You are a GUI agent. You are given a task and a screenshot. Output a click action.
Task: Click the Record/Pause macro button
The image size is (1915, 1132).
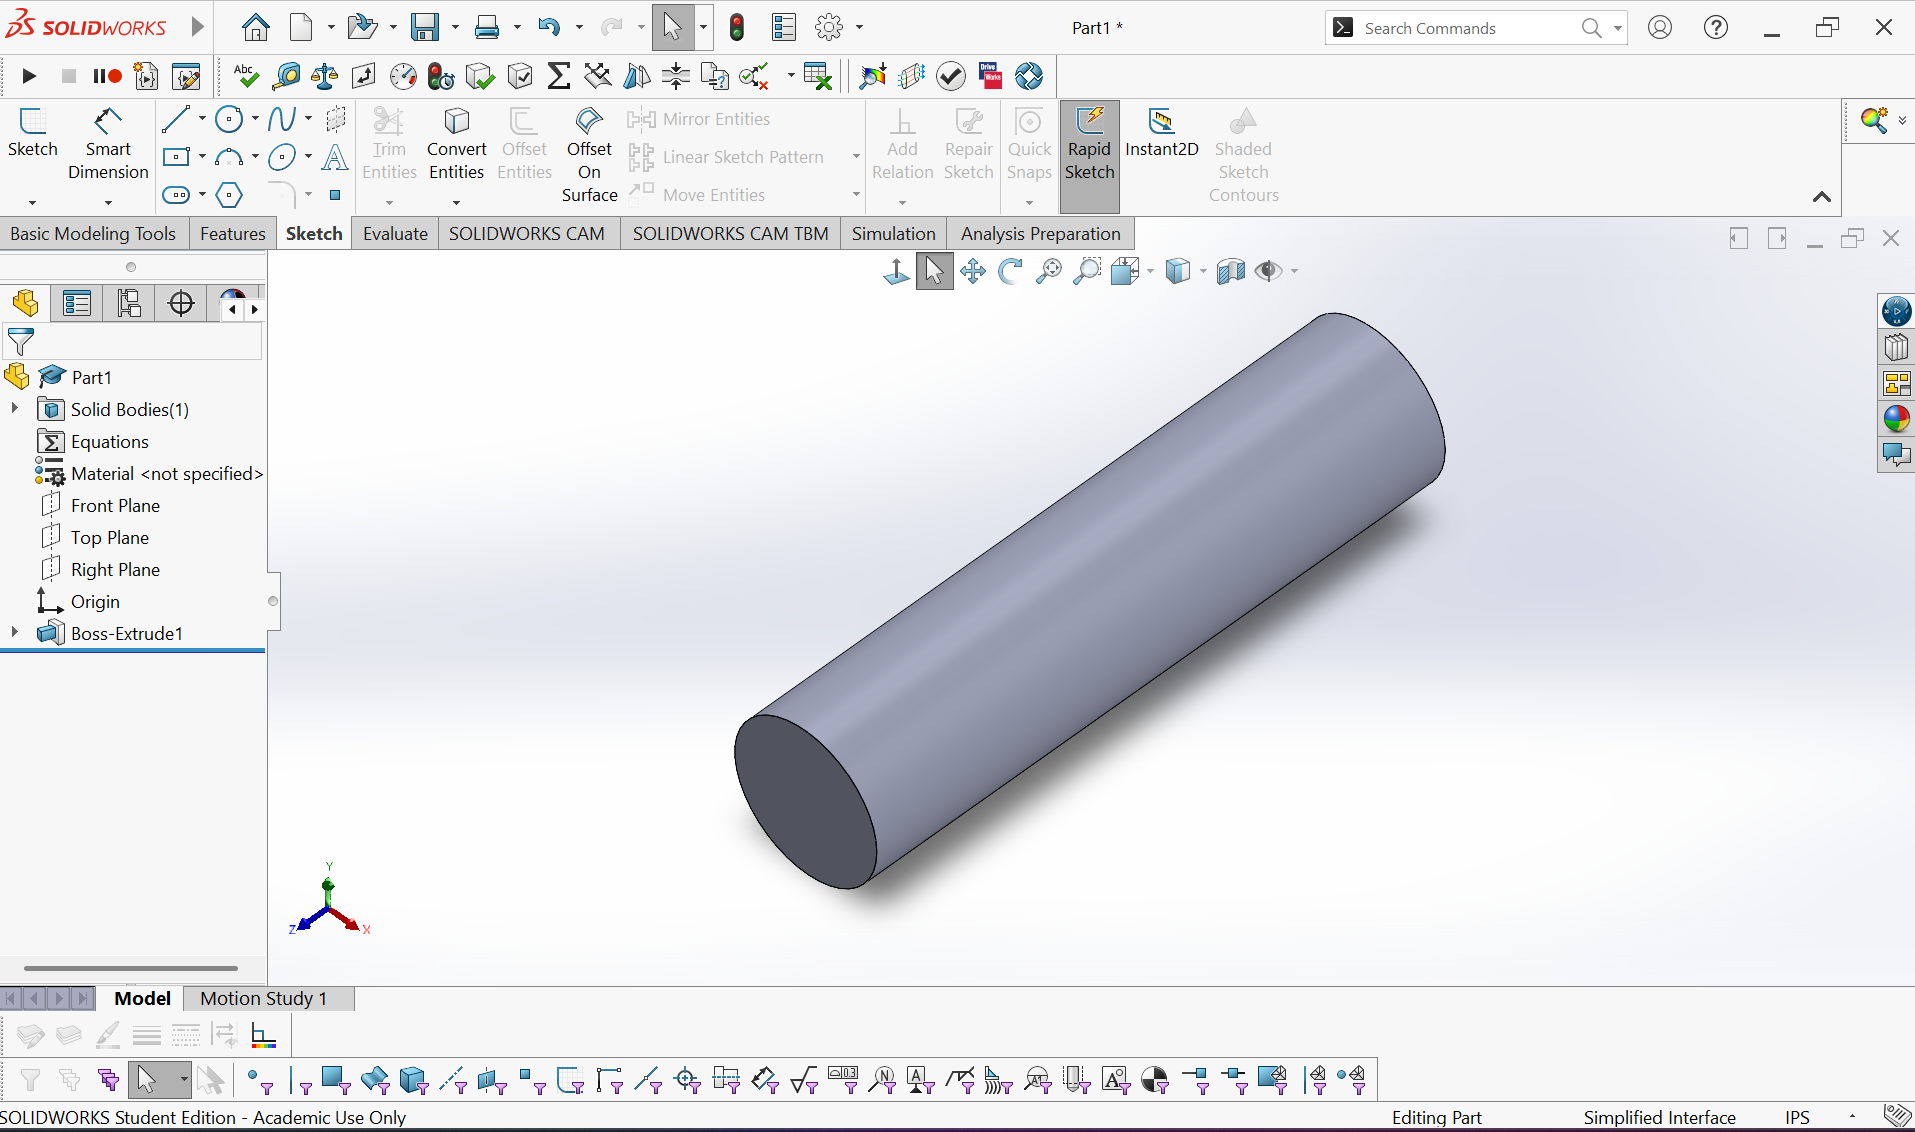[x=107, y=76]
